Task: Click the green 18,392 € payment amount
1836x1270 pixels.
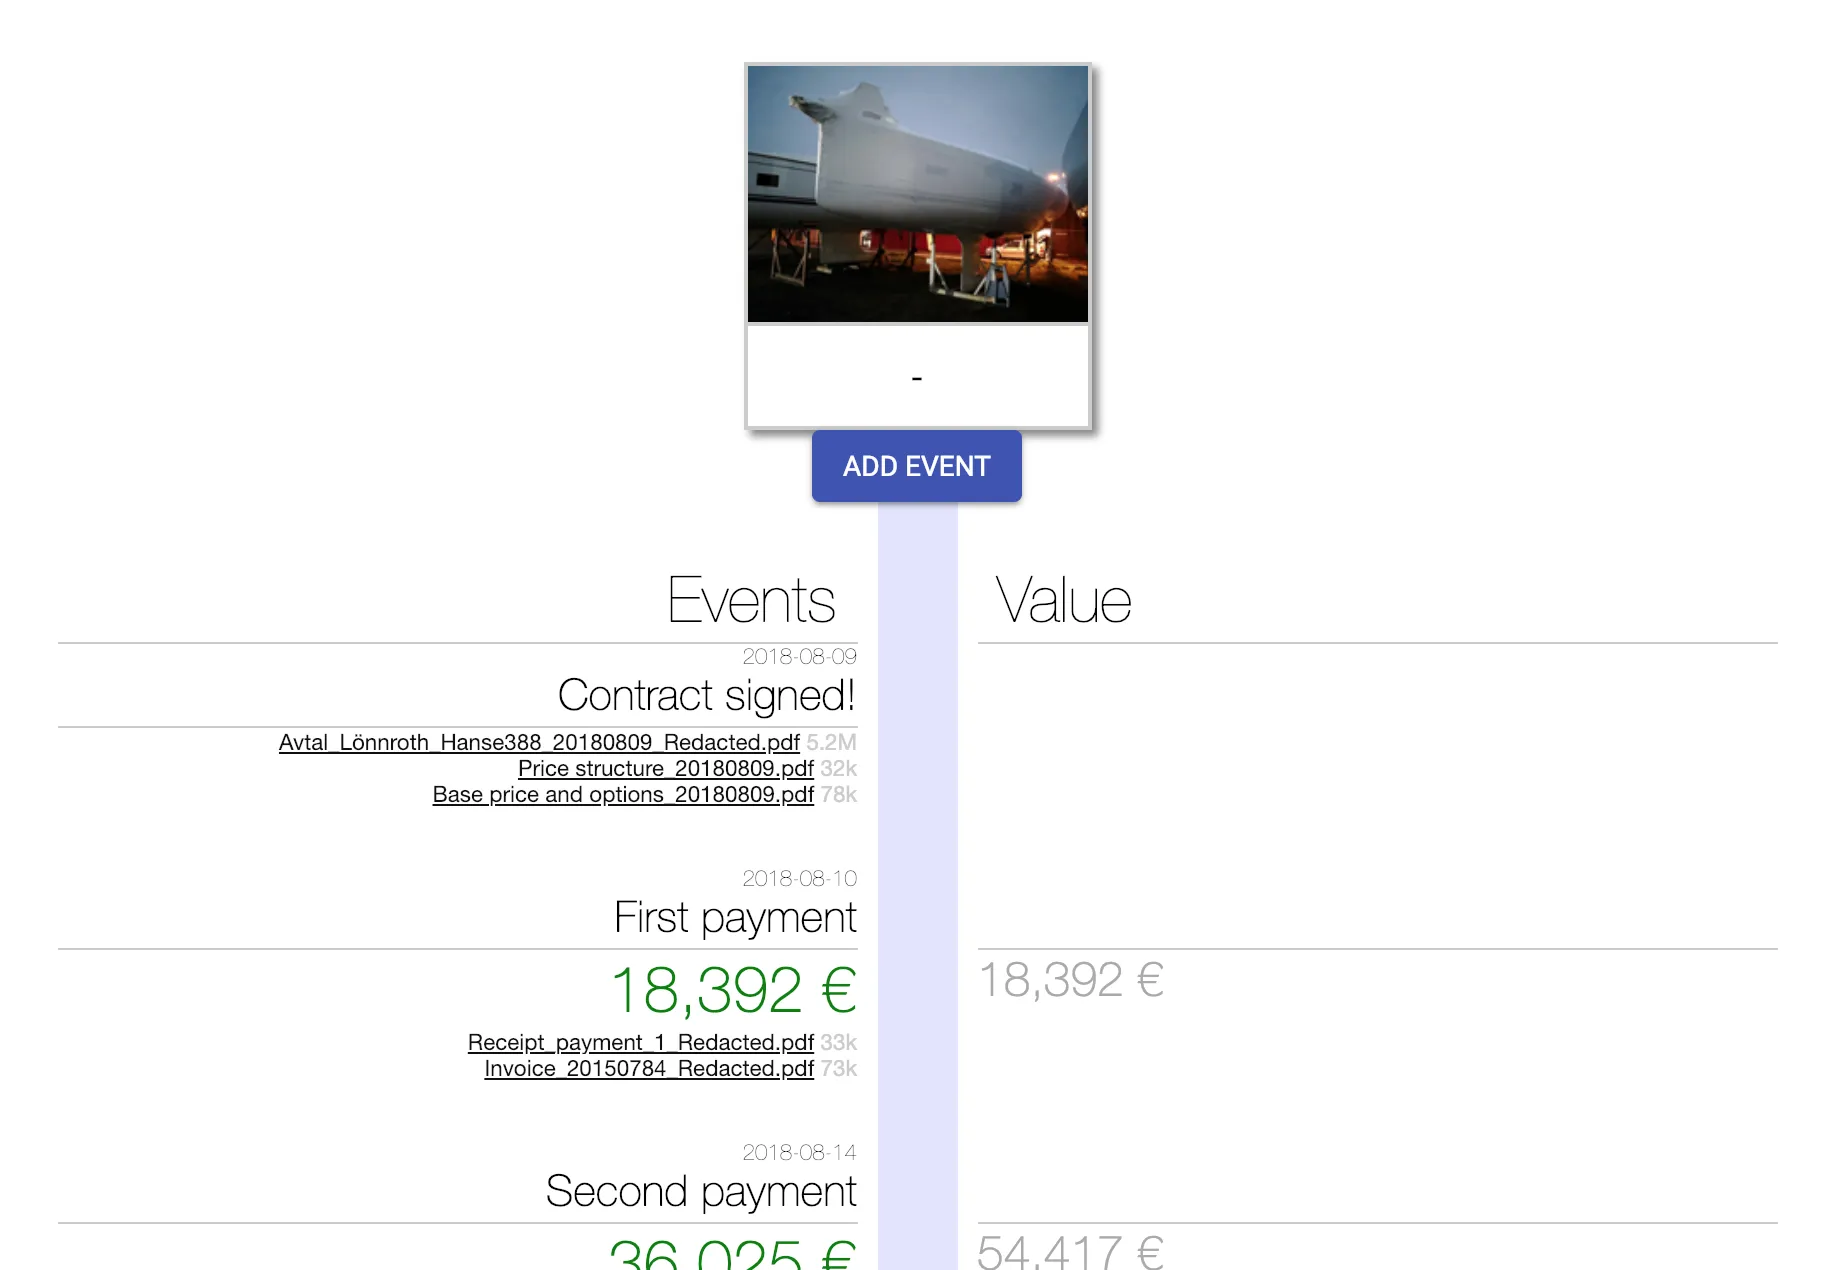Action: pos(733,990)
